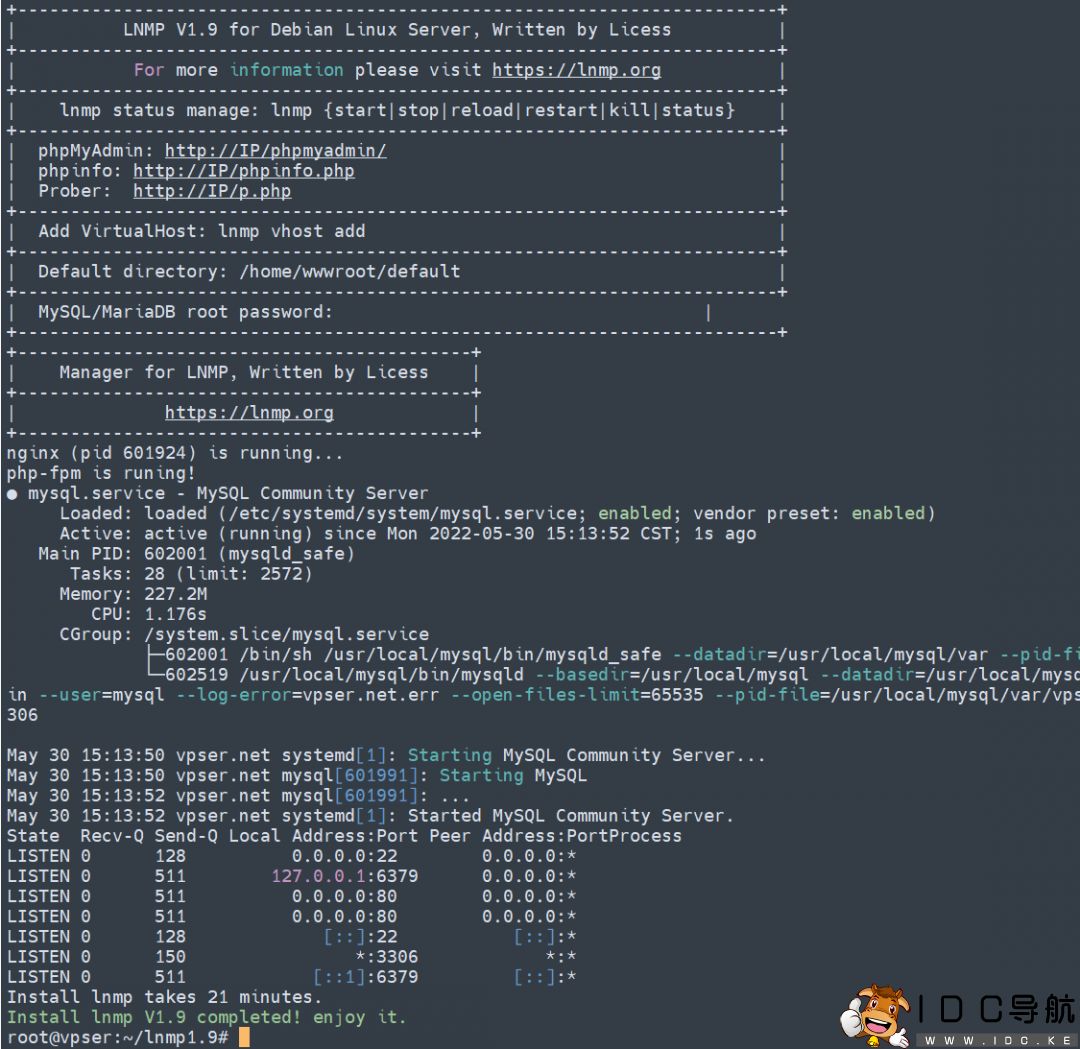
Task: Open the https://lnmp.org link in top banner
Action: click(x=576, y=70)
